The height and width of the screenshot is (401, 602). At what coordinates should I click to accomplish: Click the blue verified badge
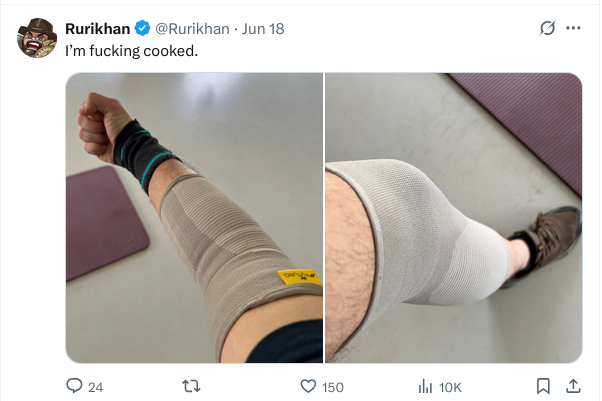pos(142,28)
